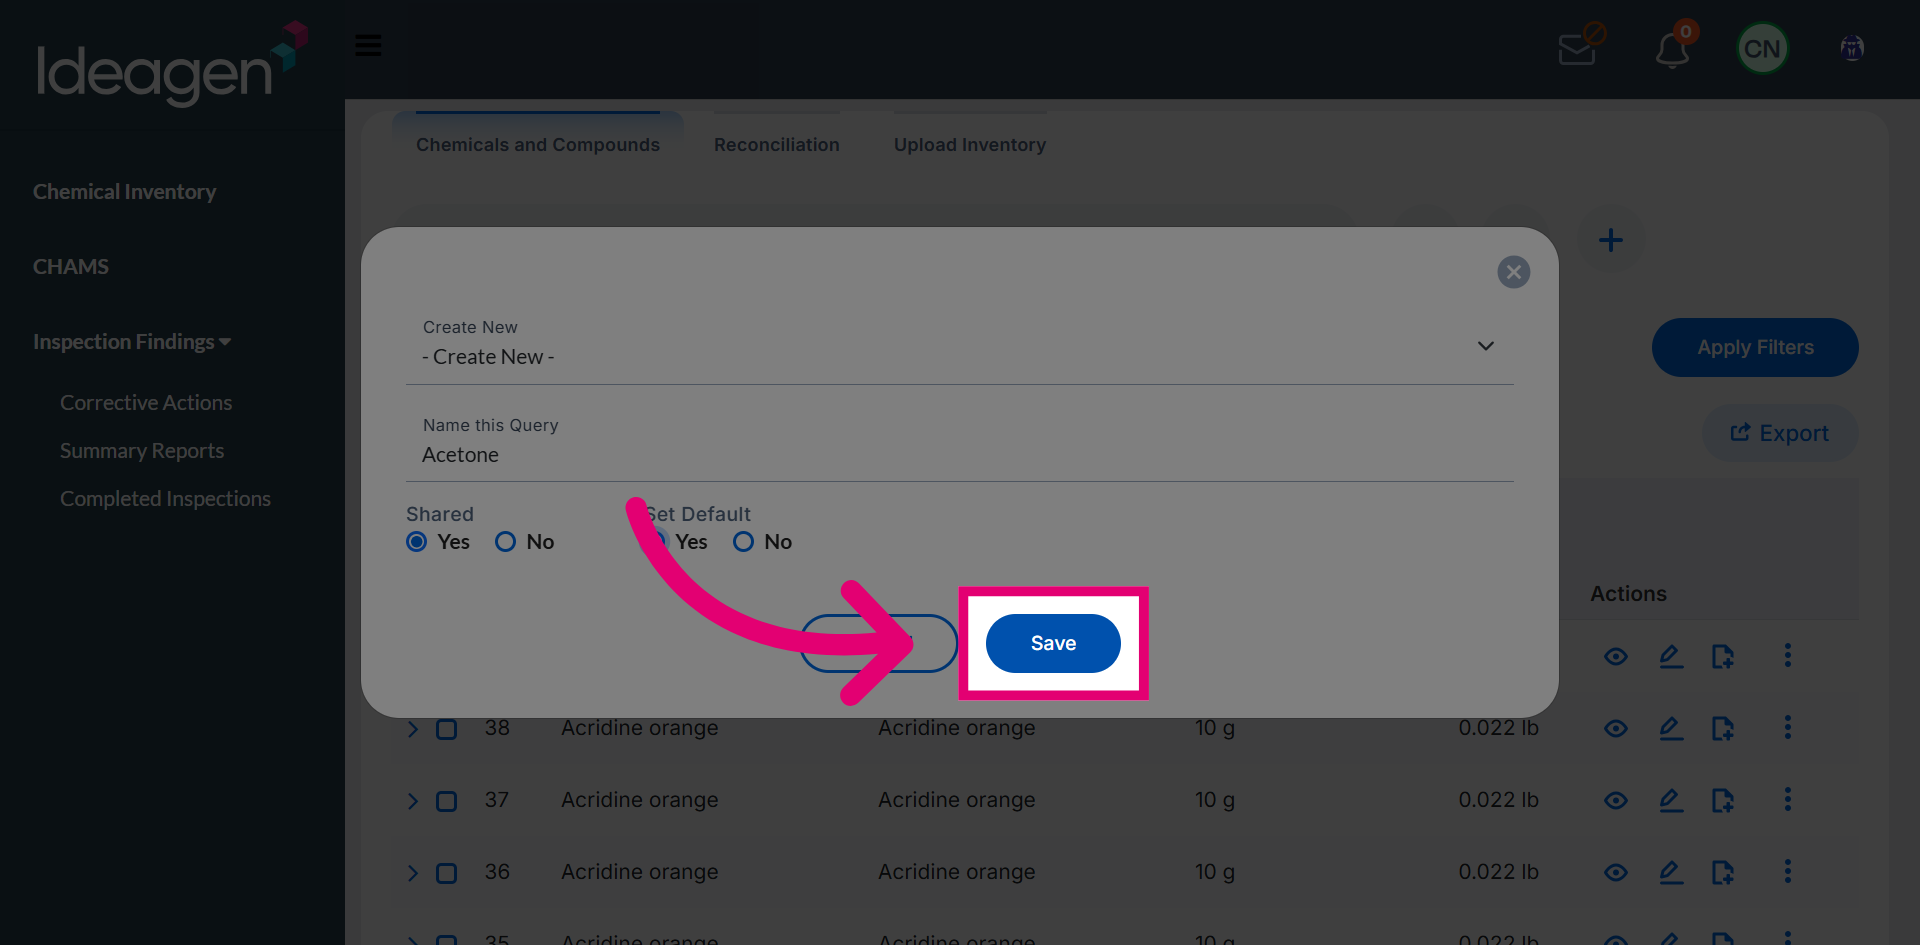
Task: Expand row 36 Acridine orange
Action: pyautogui.click(x=413, y=873)
